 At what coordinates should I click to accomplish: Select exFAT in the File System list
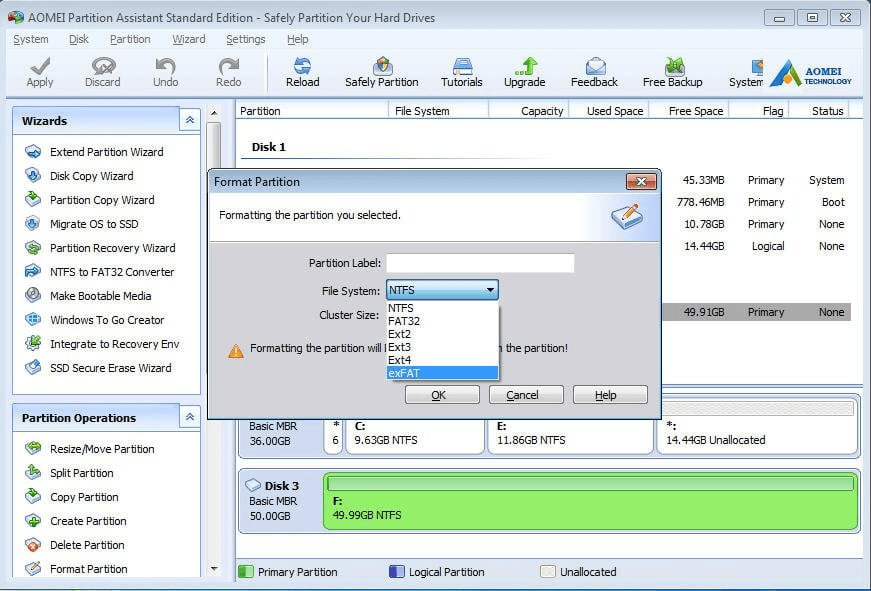click(x=441, y=372)
